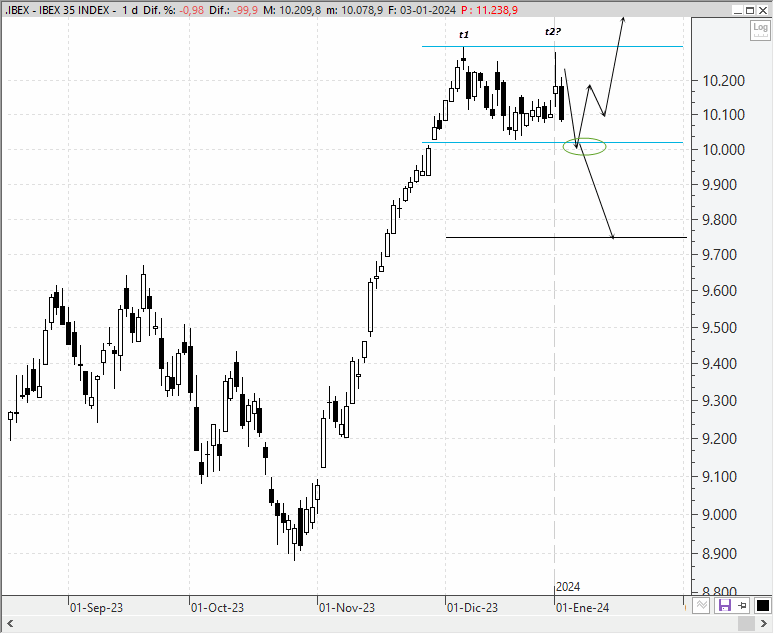Click the double-chevron collapse icon
The height and width of the screenshot is (634, 774).
pyautogui.click(x=701, y=605)
